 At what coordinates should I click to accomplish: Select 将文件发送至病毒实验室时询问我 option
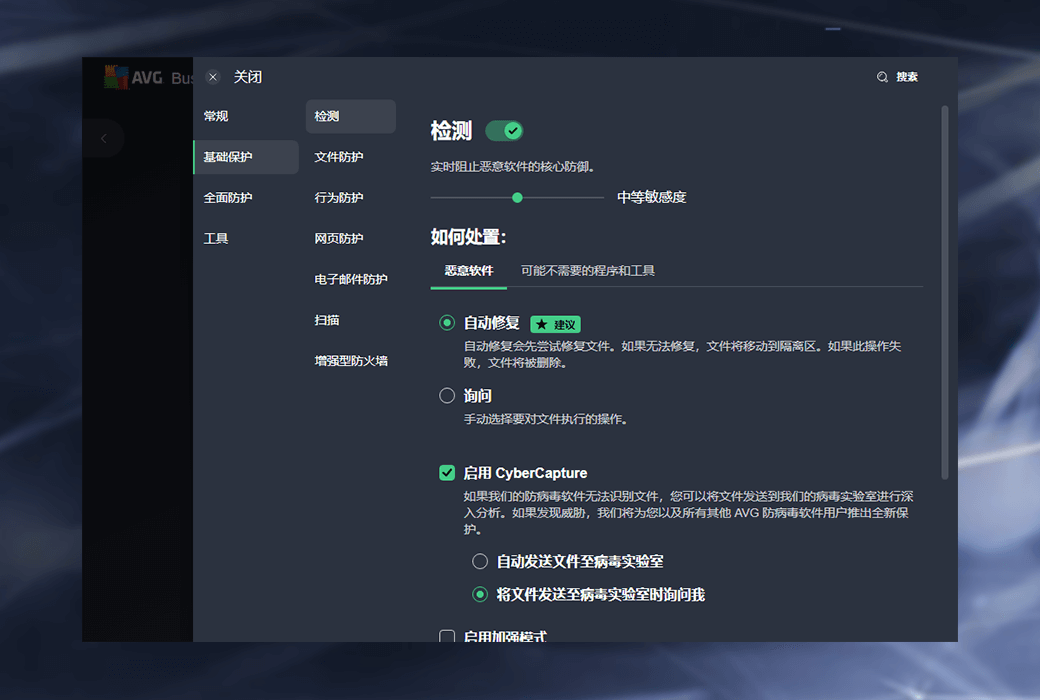click(480, 594)
